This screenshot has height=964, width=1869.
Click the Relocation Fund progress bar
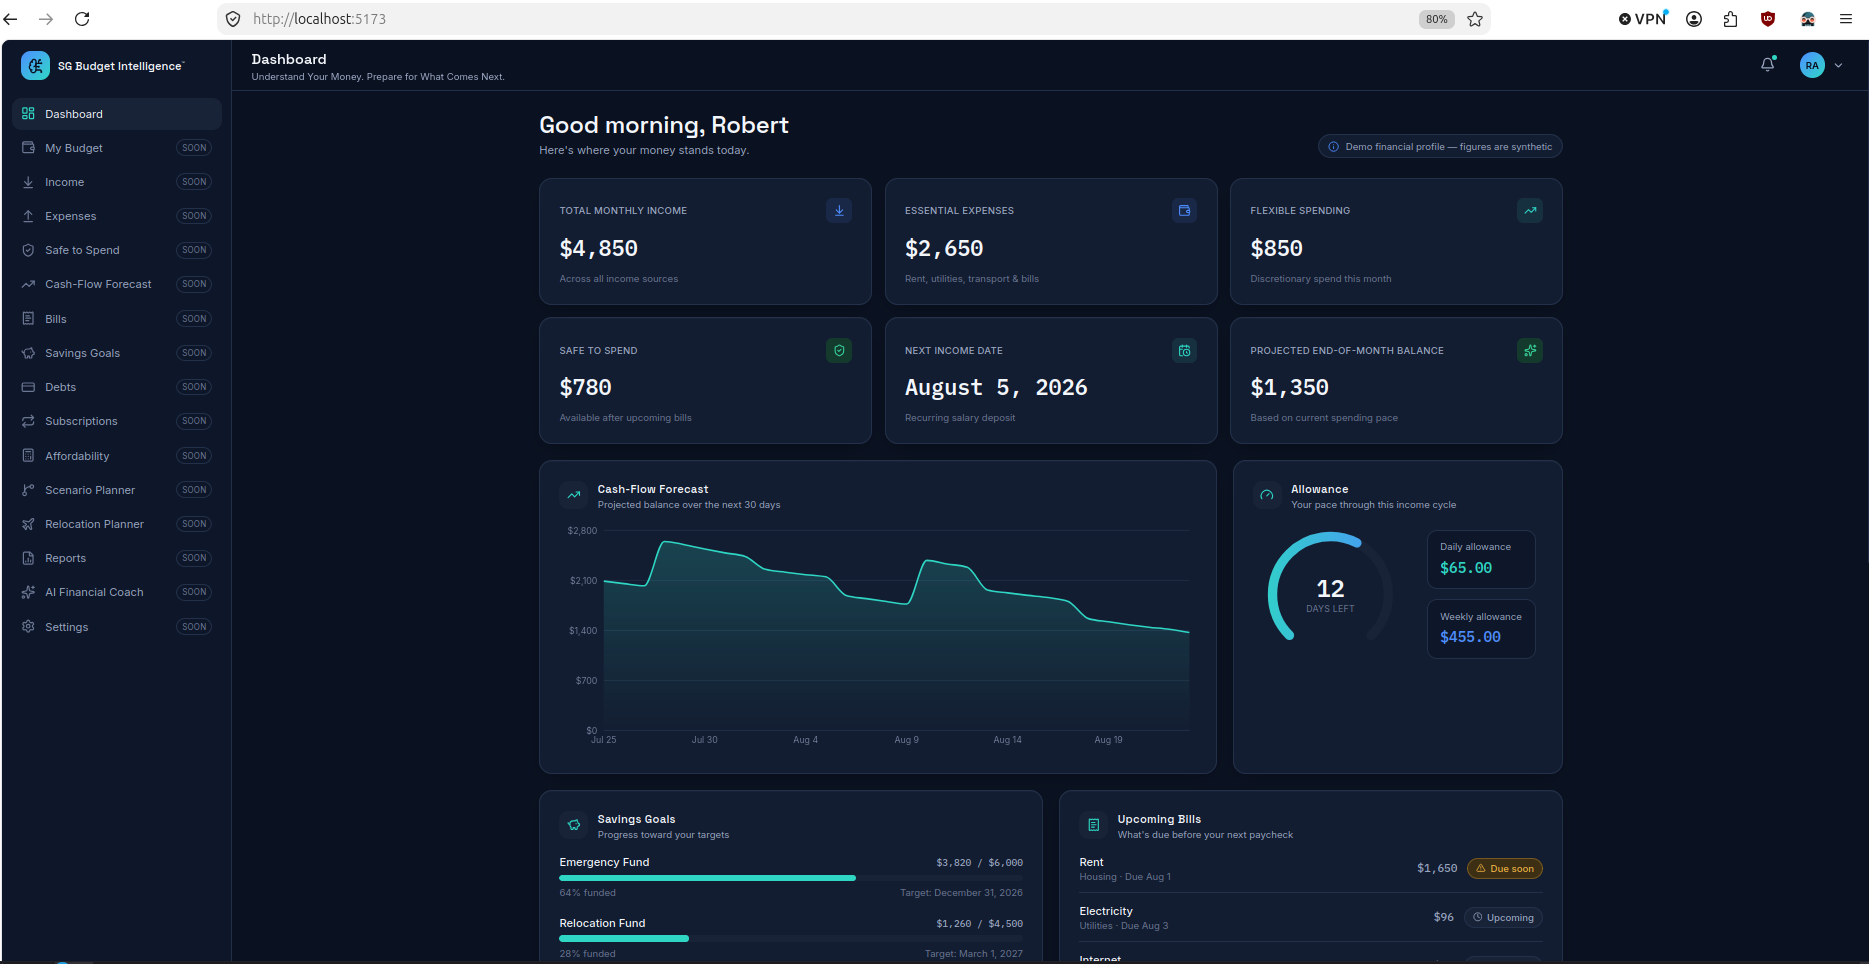[791, 939]
